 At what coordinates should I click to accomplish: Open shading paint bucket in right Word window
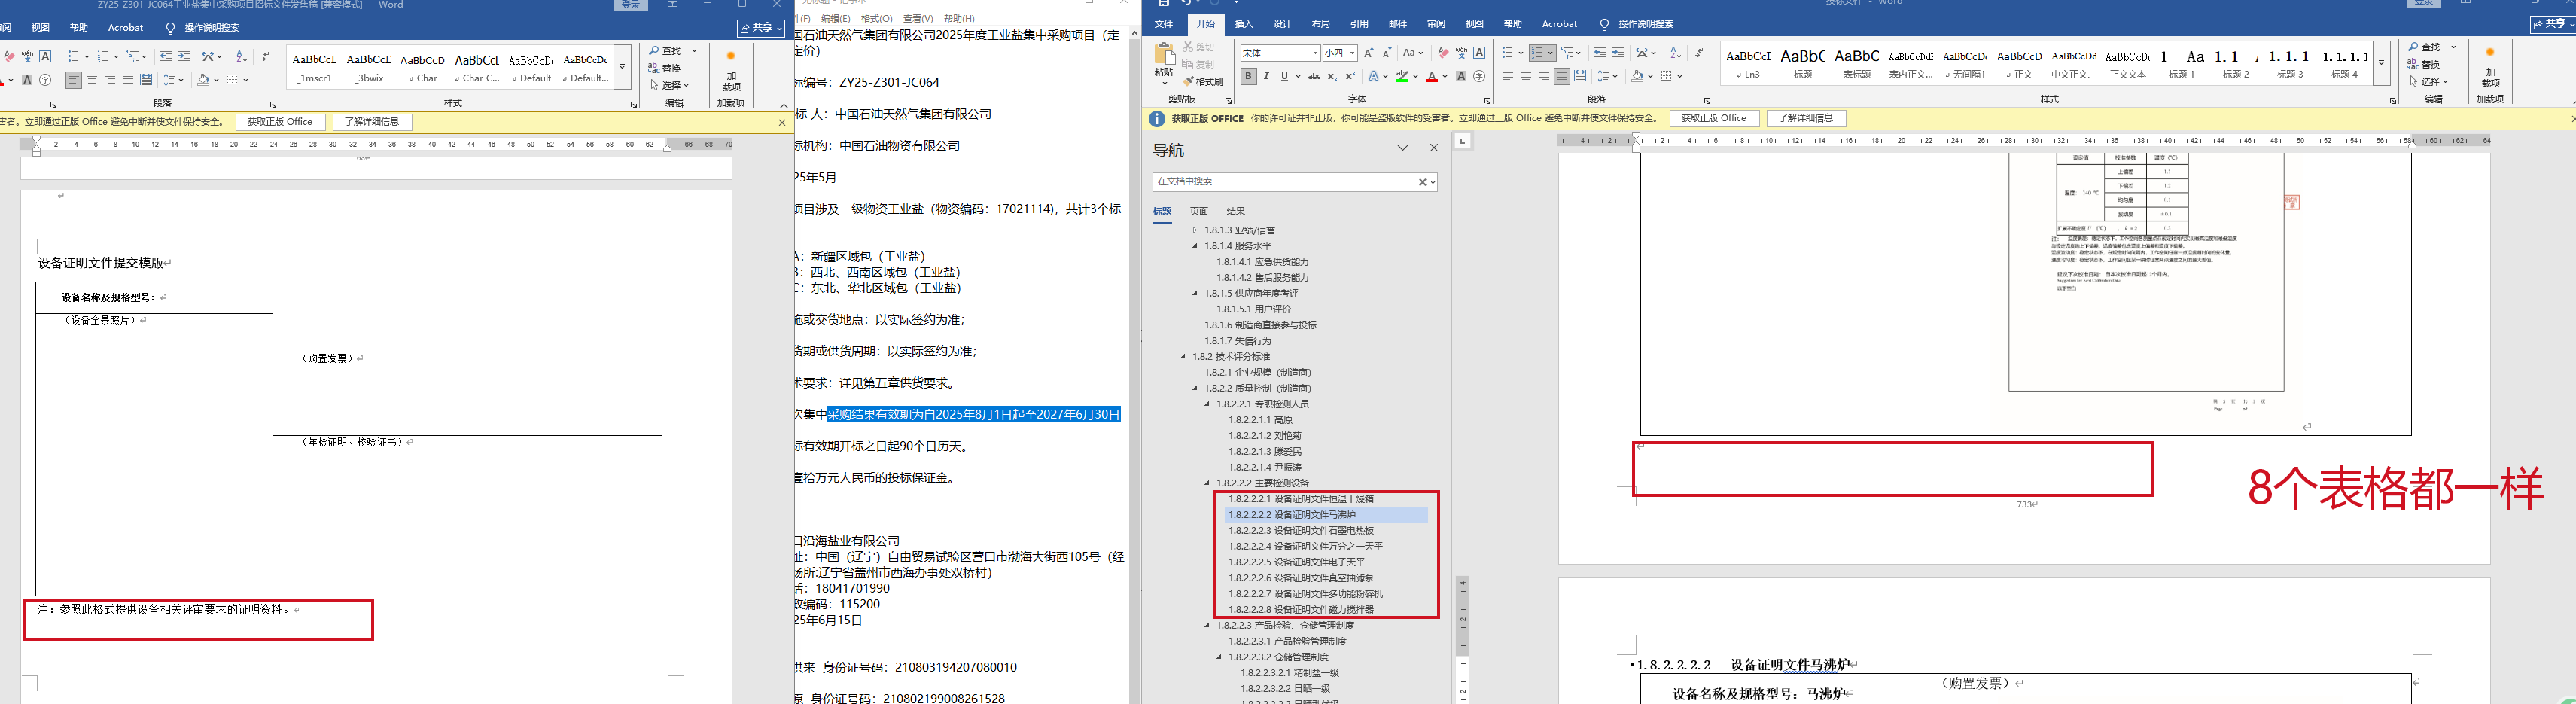pyautogui.click(x=1637, y=76)
